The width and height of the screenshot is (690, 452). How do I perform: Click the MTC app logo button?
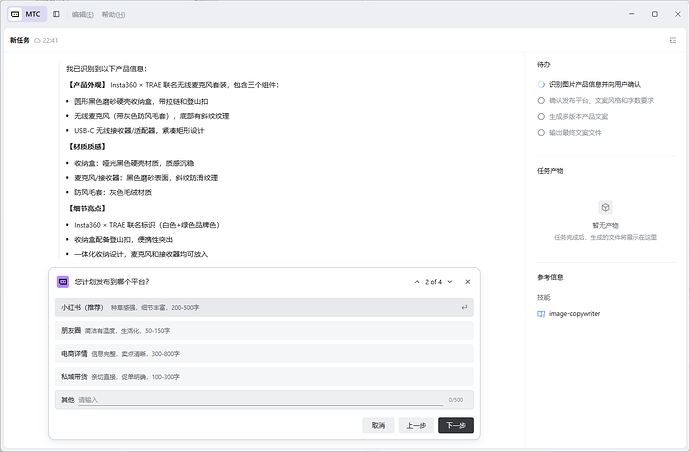[x=27, y=14]
